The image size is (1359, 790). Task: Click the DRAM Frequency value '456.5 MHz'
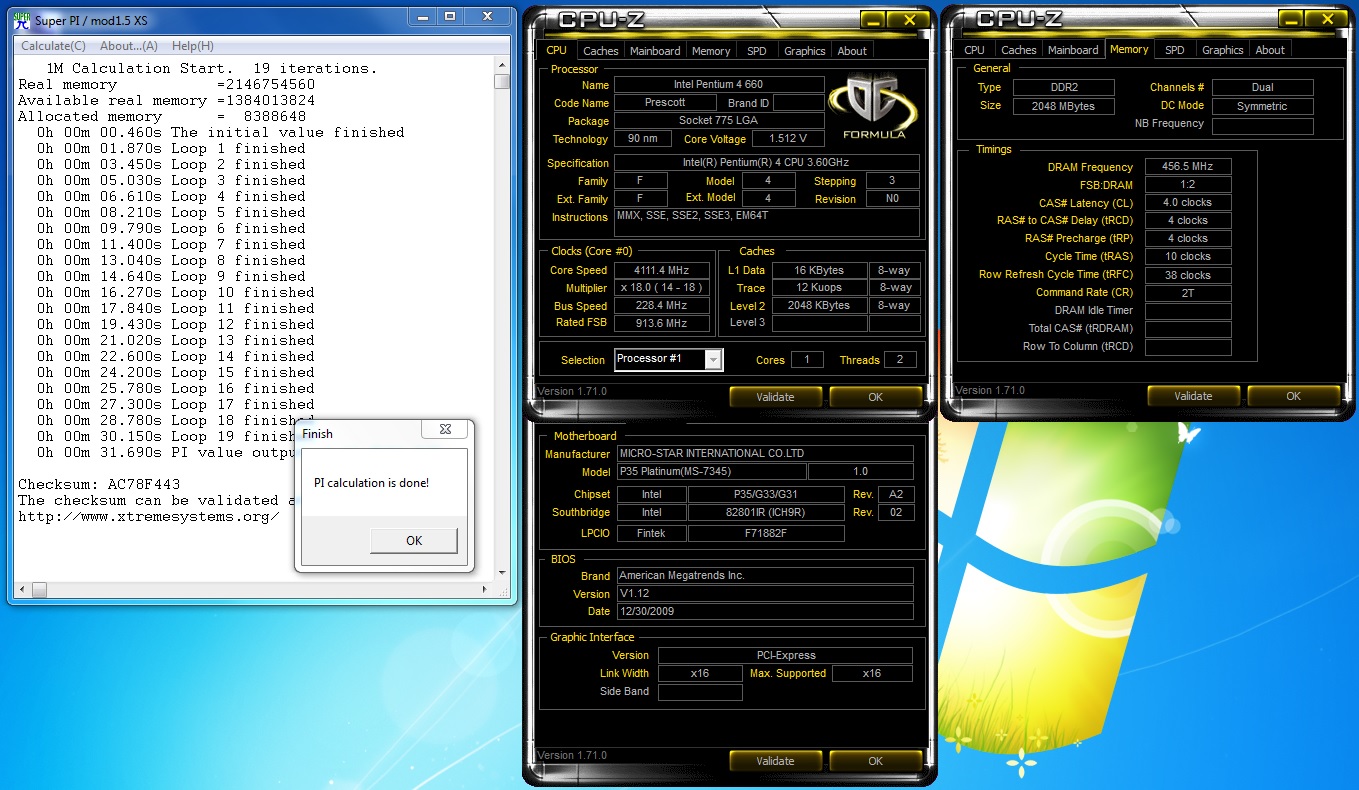coord(1188,167)
